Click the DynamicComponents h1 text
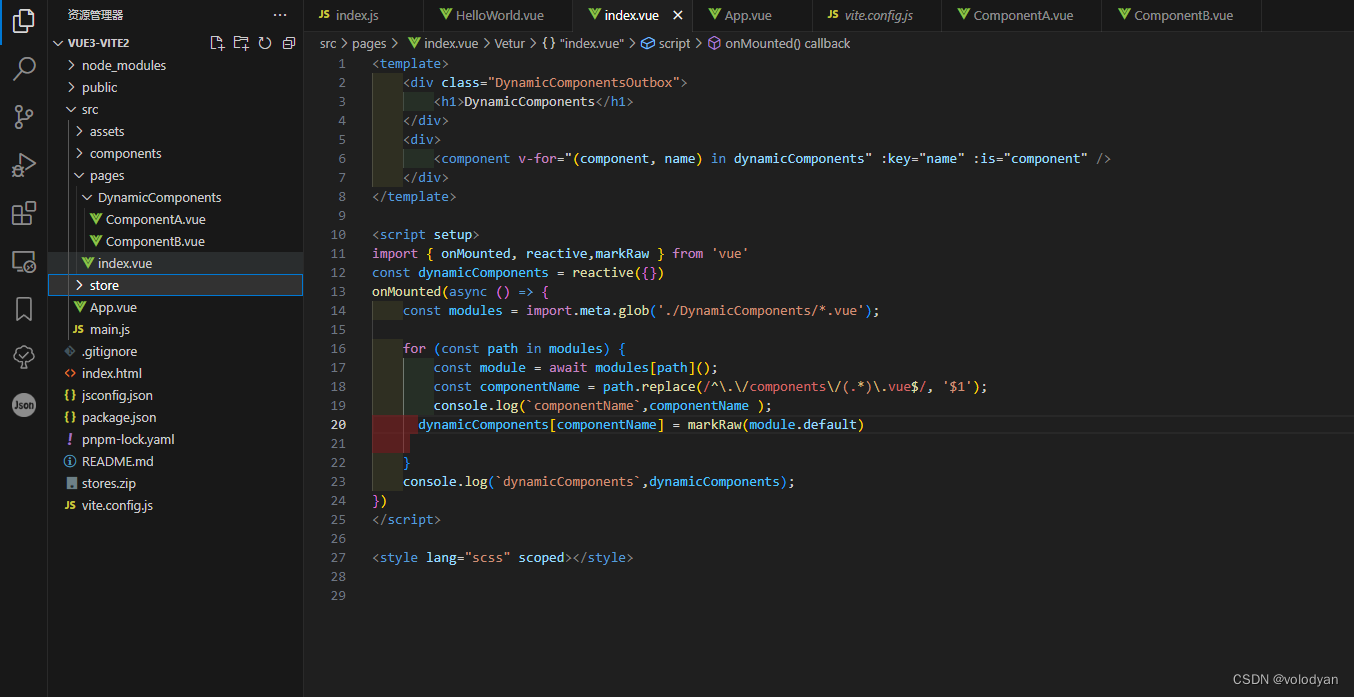1354x697 pixels. coord(530,101)
